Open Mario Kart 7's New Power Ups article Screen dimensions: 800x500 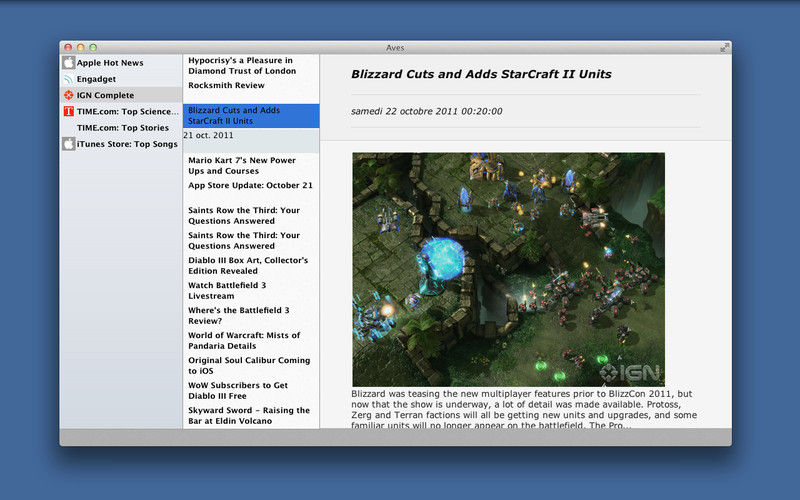[x=251, y=166]
